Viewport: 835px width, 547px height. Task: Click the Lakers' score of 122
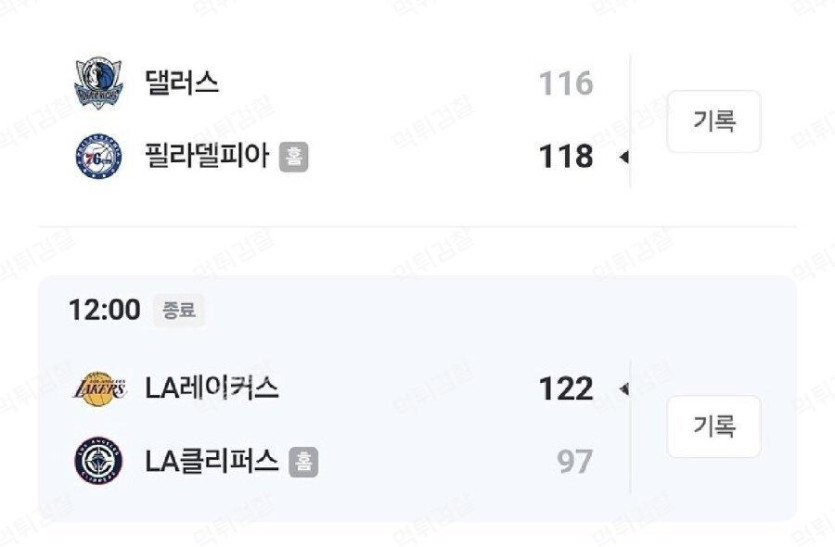[566, 388]
